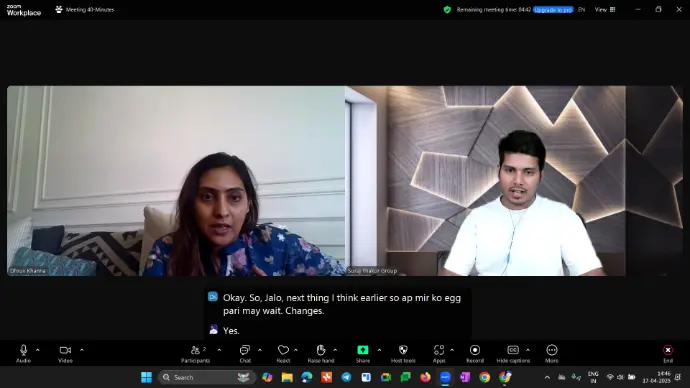690x388 pixels.
Task: Click ENG IN language switcher in tray
Action: (x=593, y=377)
